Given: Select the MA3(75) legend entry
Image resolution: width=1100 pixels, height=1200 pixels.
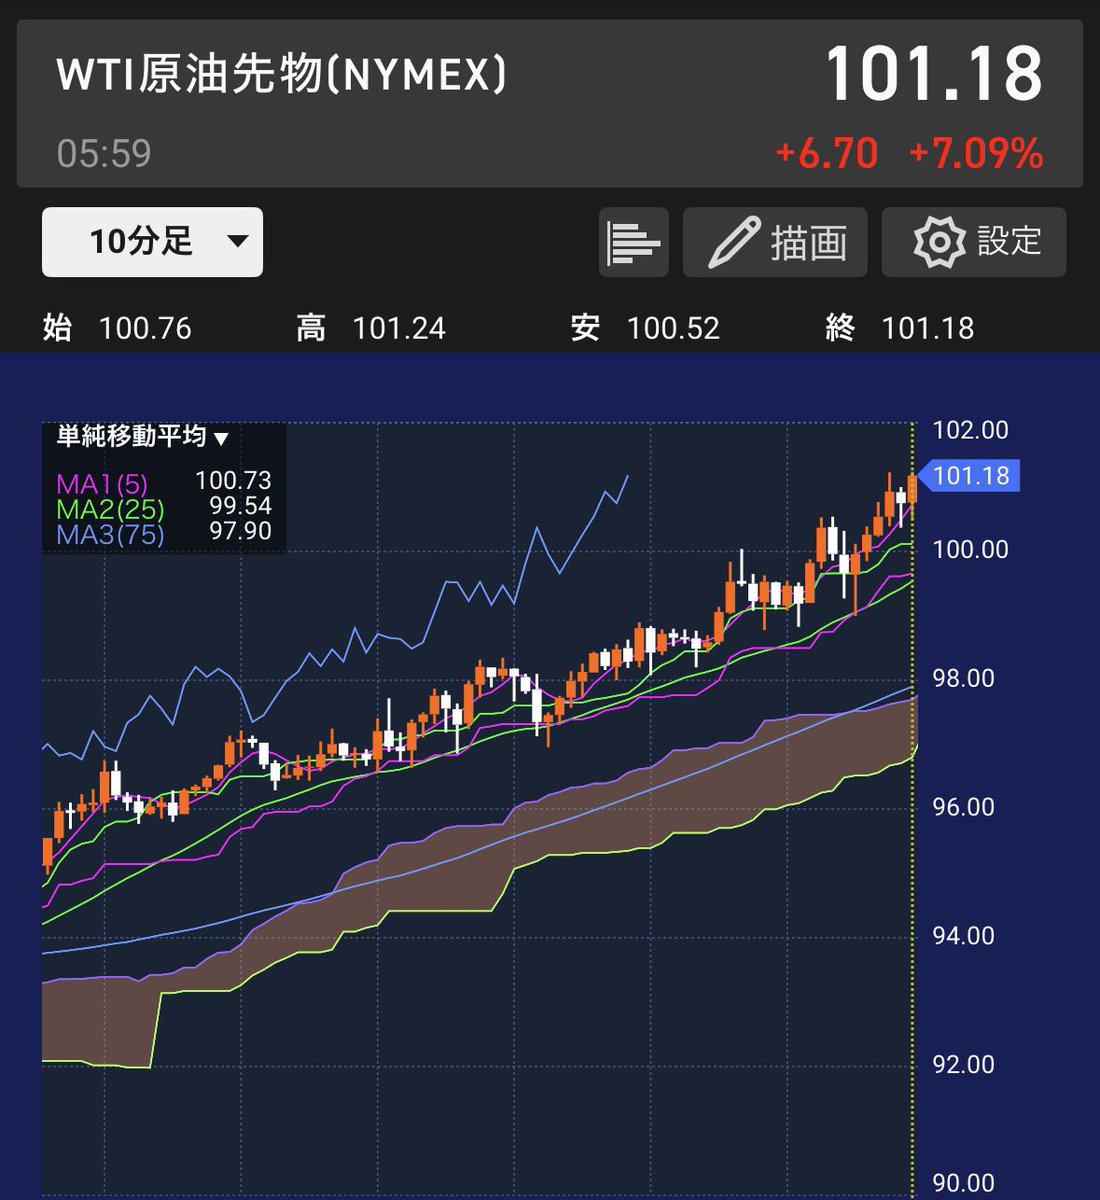Looking at the screenshot, I should coord(110,534).
